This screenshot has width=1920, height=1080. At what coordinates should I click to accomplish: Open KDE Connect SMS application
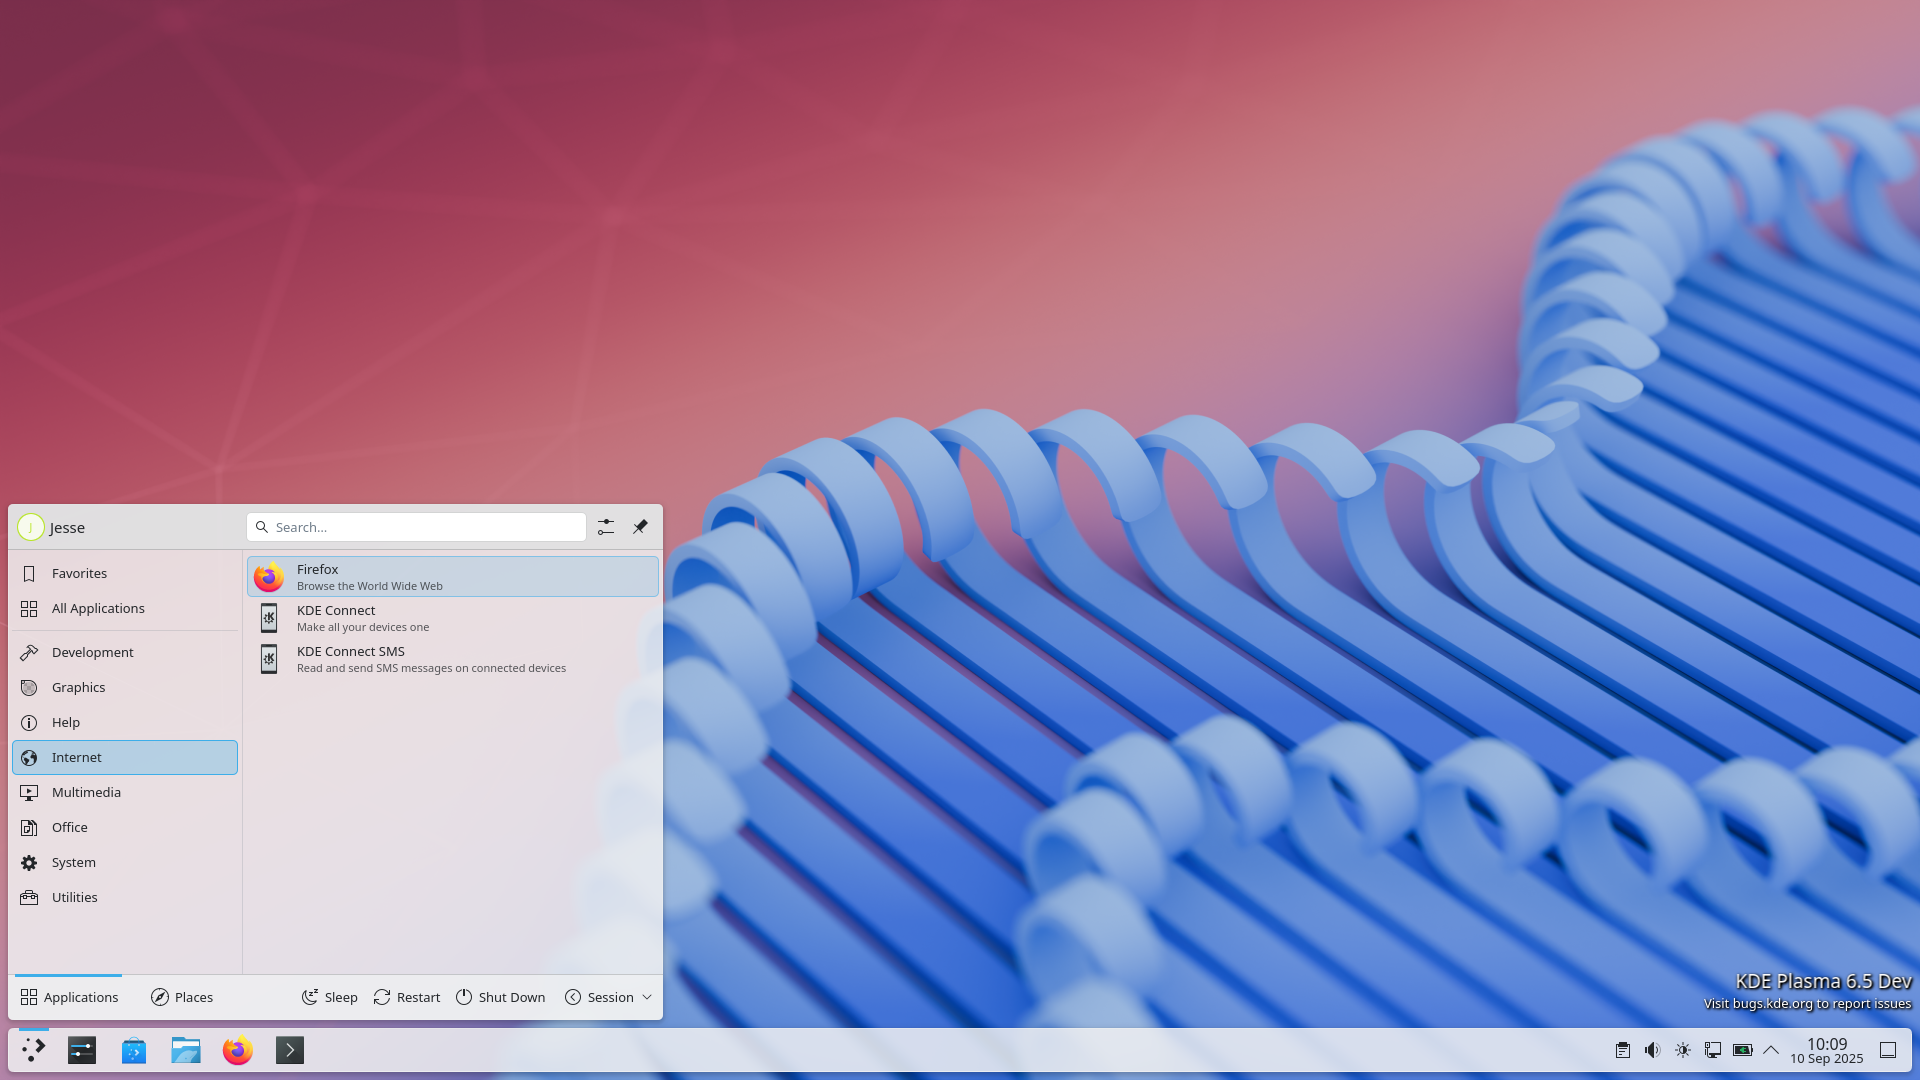[452, 659]
